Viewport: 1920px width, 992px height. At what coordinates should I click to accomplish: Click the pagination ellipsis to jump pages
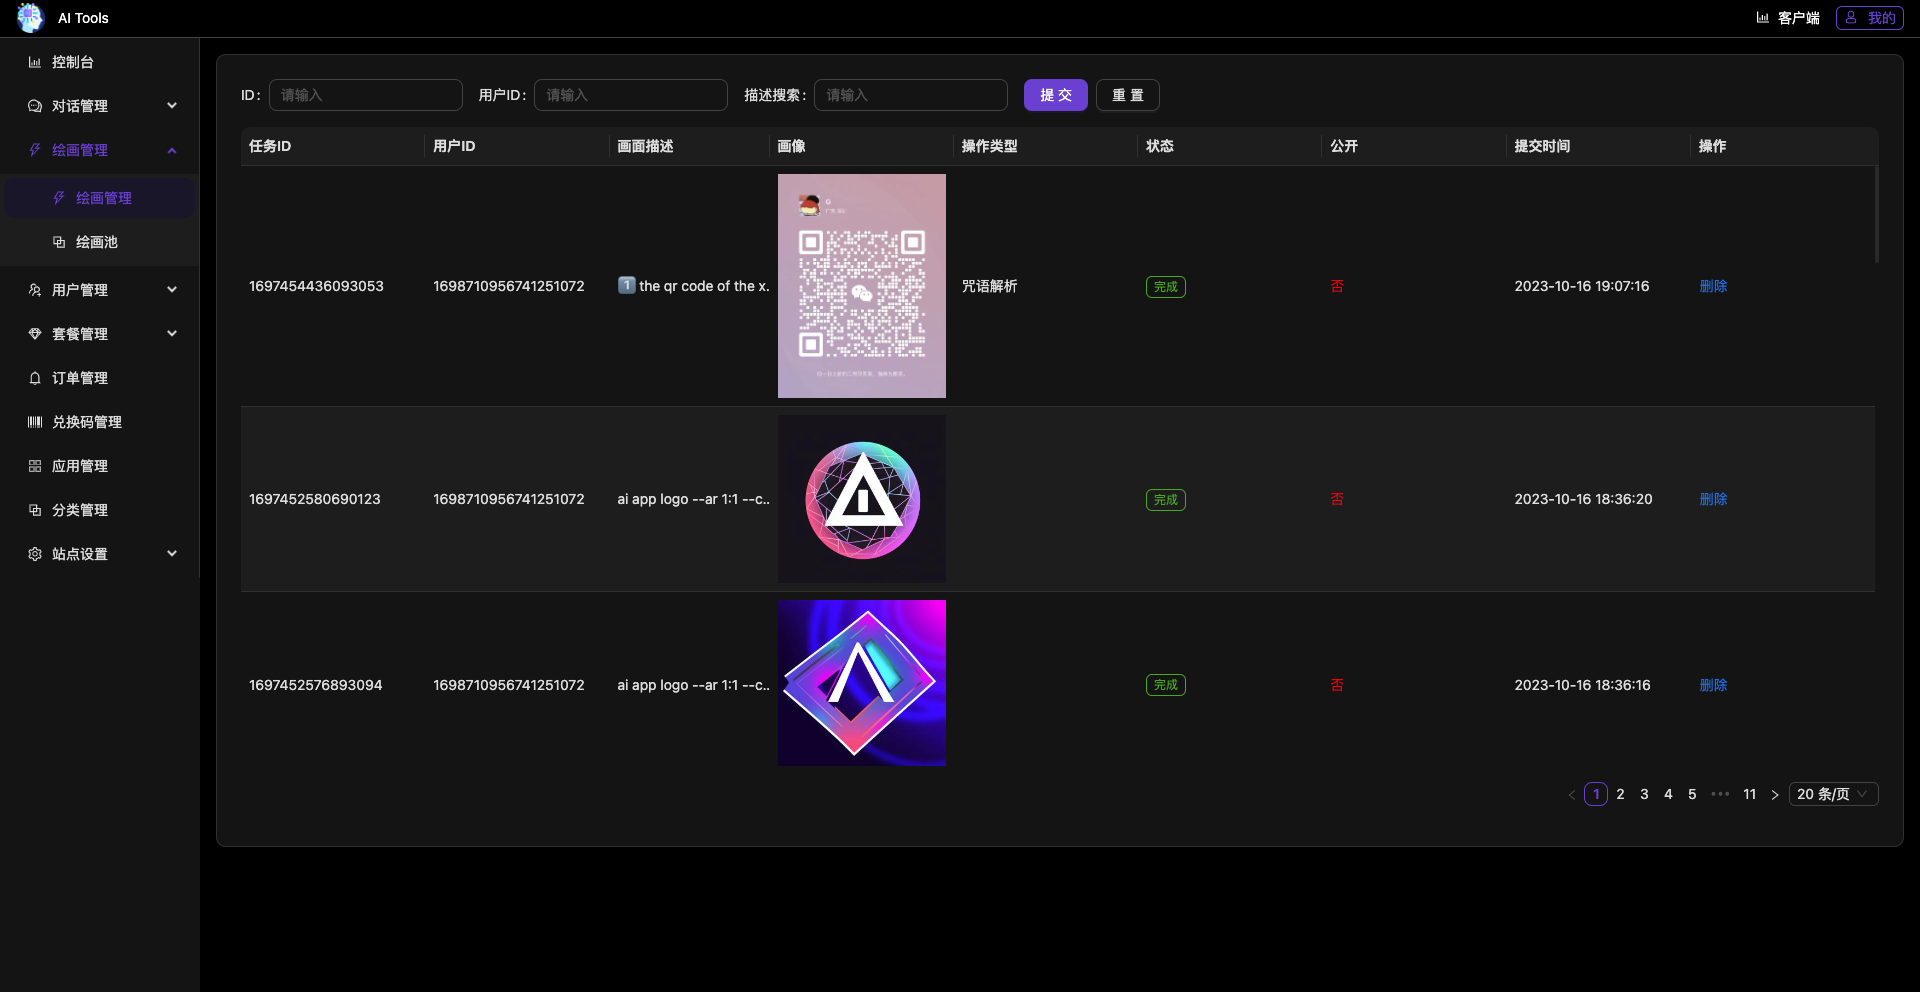point(1720,794)
